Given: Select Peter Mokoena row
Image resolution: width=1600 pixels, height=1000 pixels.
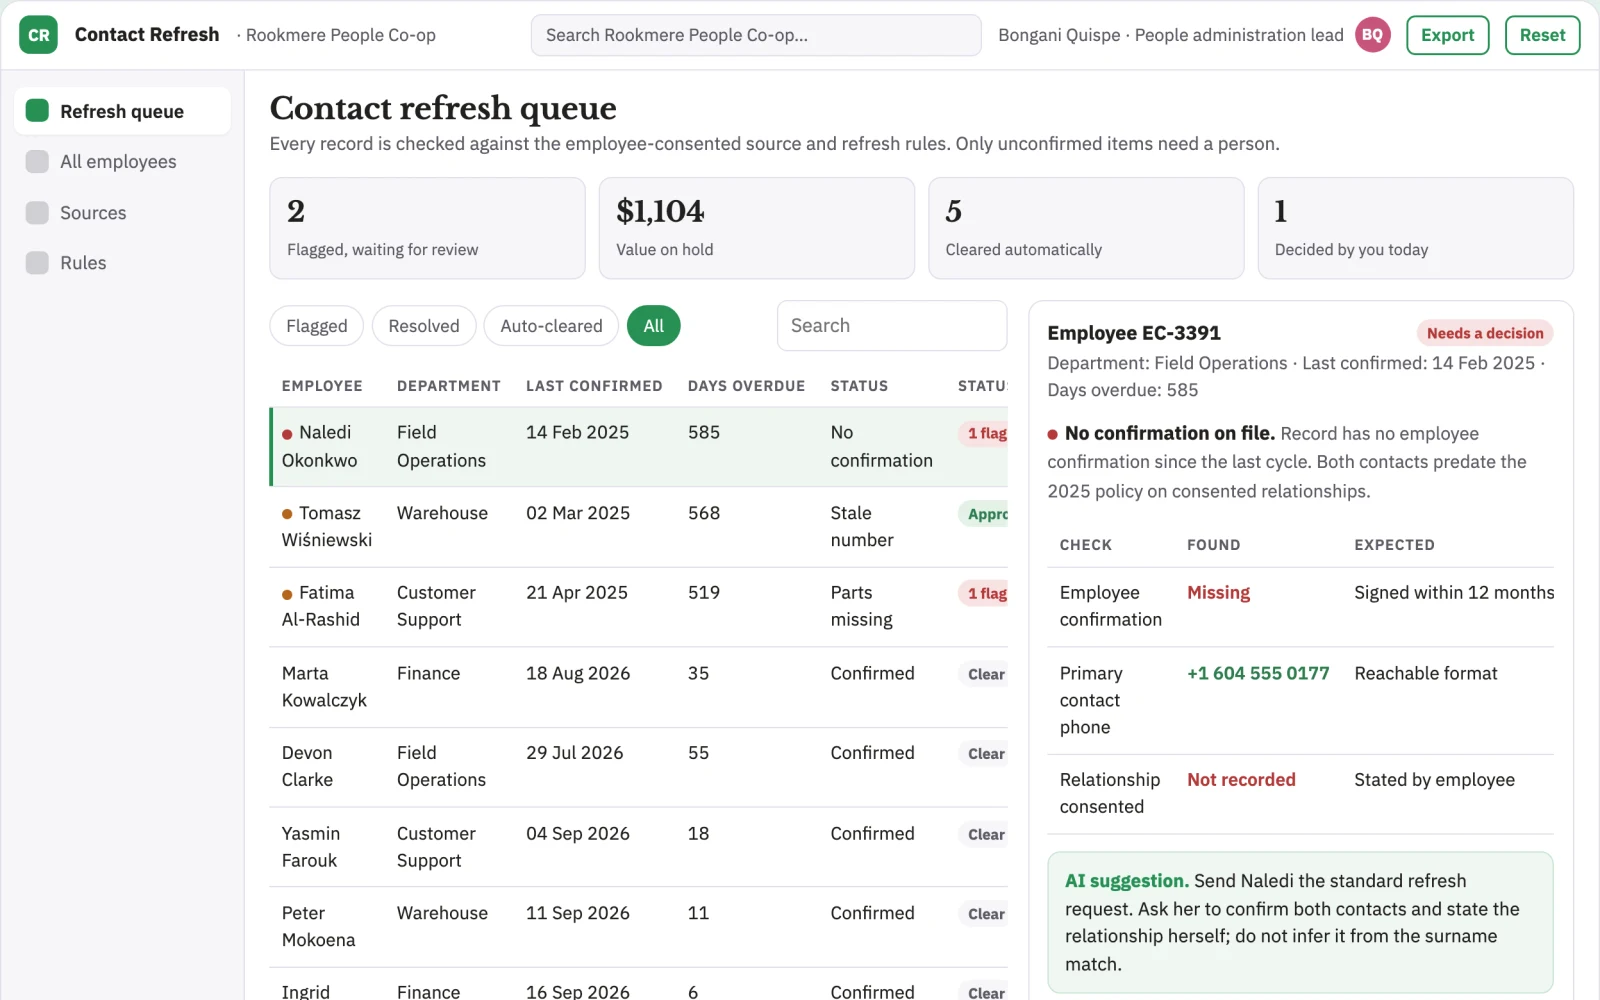Looking at the screenshot, I should tap(639, 927).
